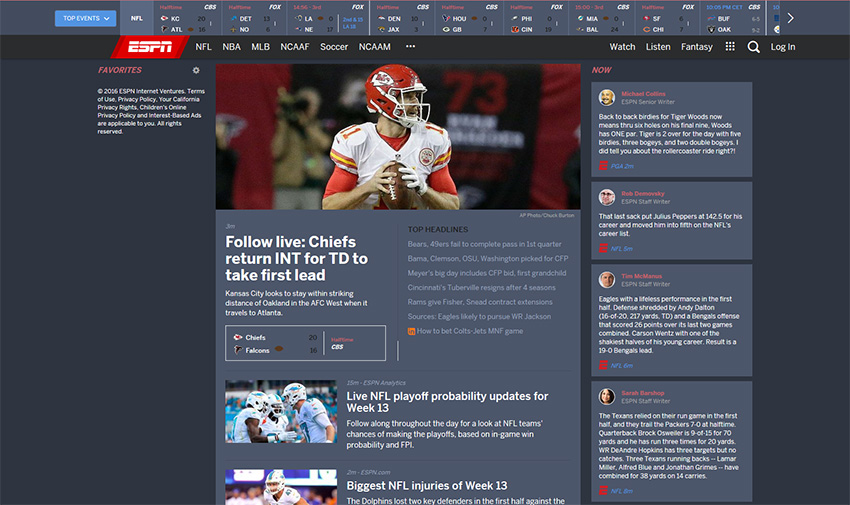Screen dimensions: 850x505
Task: Click ESPN icon beside PGA 2m
Action: point(603,166)
